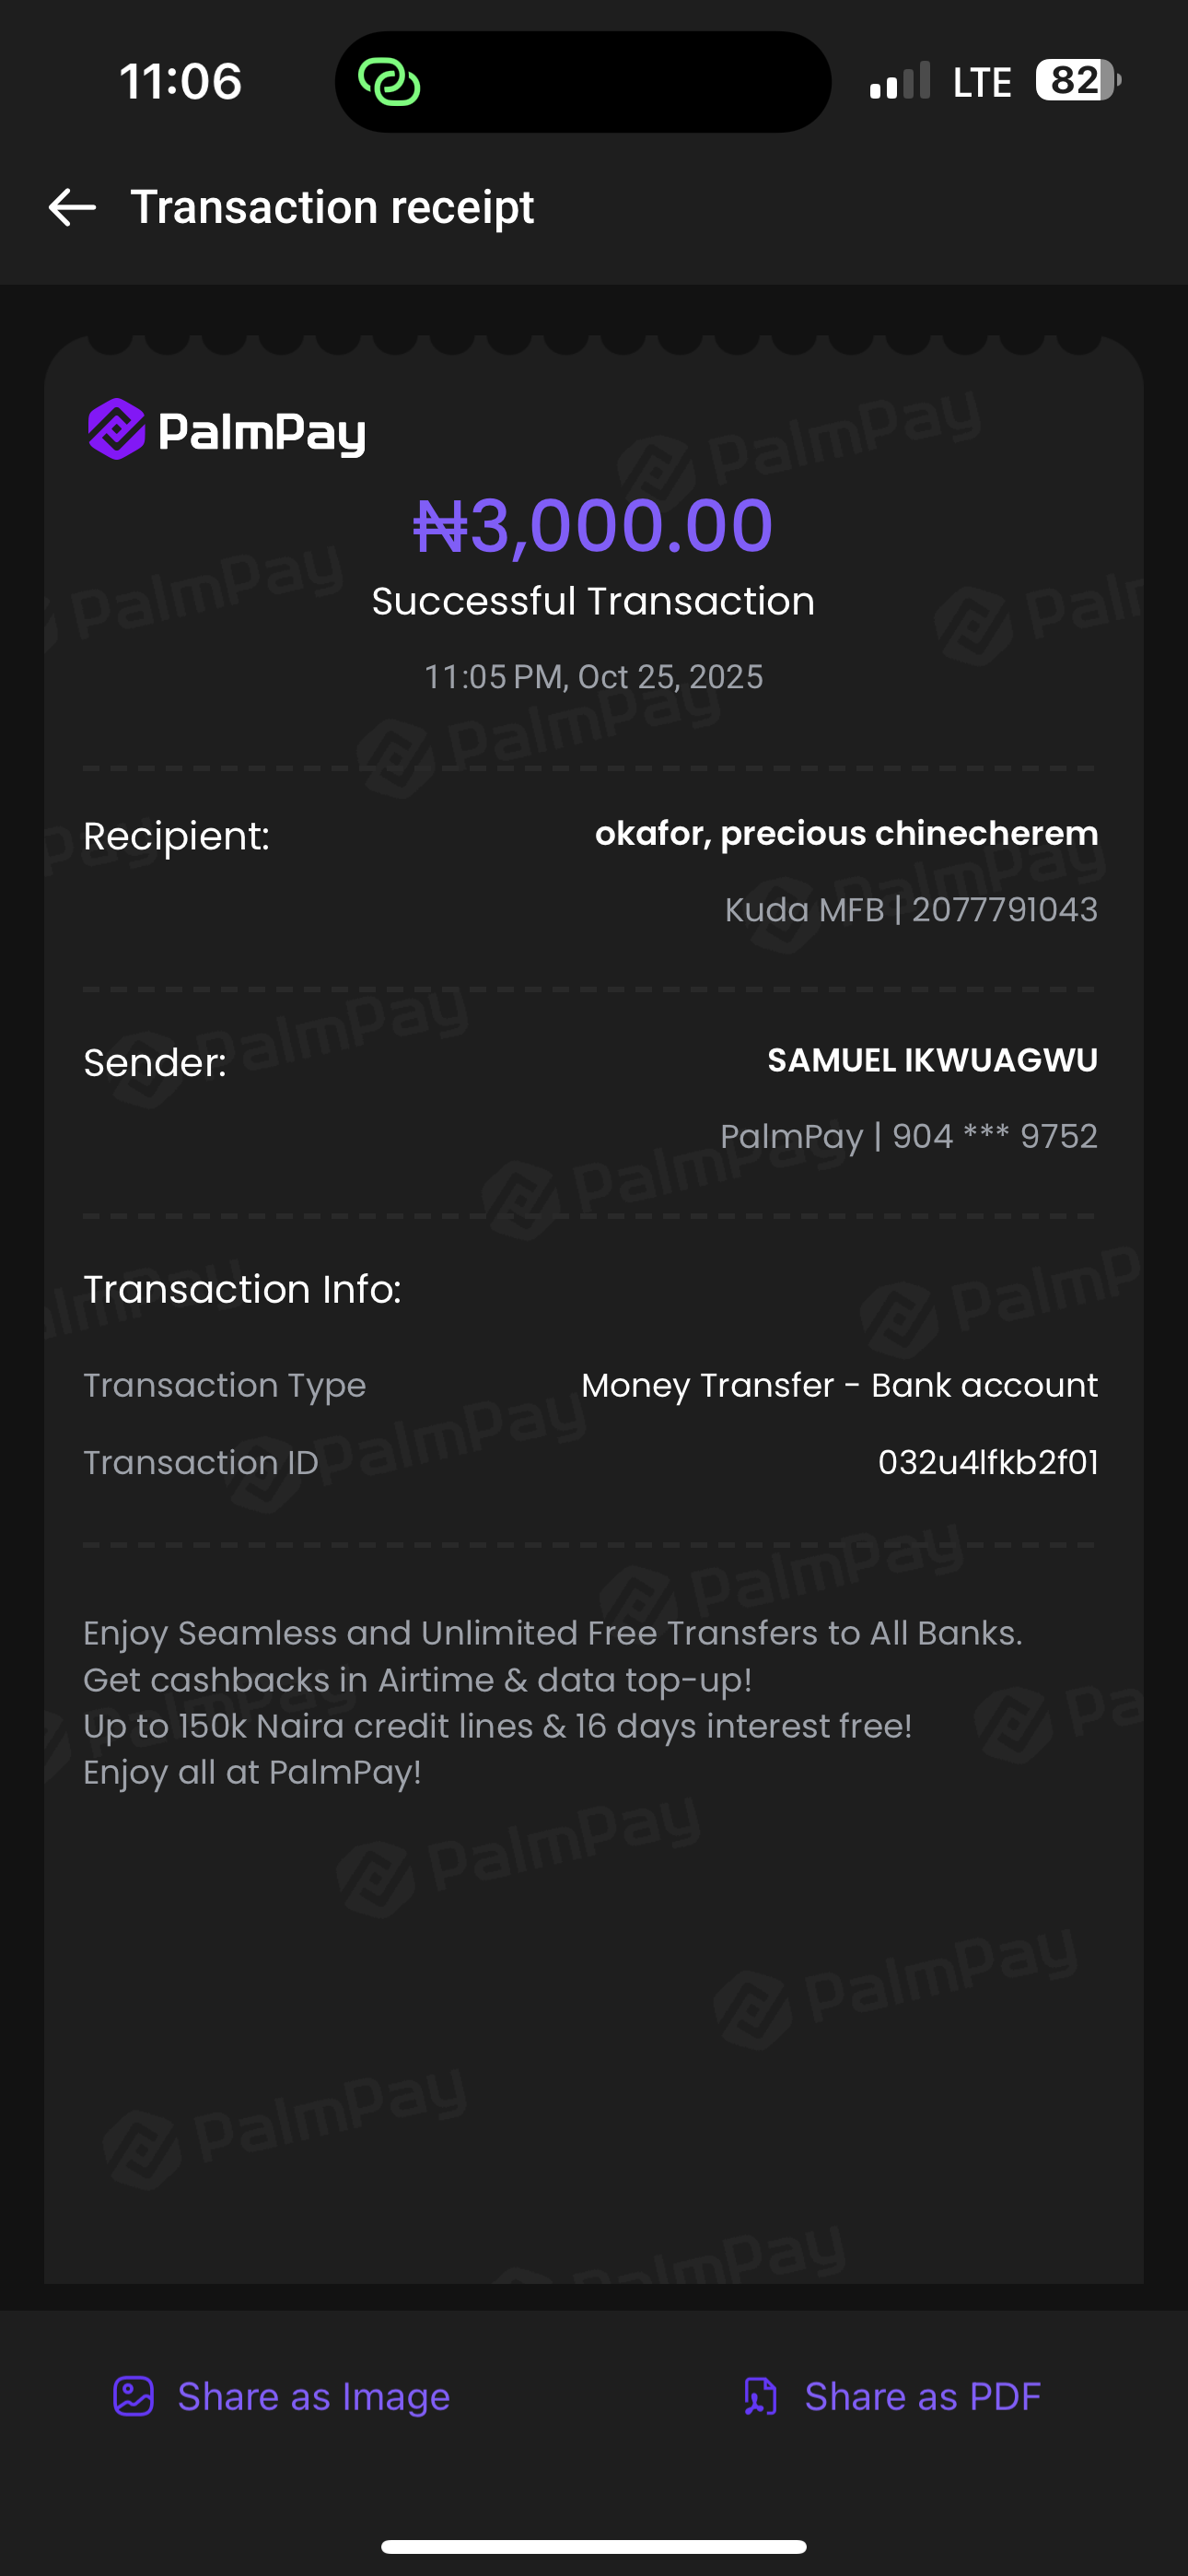Viewport: 1188px width, 2576px height.
Task: Tap the status bar clock showing 11:06
Action: point(181,81)
